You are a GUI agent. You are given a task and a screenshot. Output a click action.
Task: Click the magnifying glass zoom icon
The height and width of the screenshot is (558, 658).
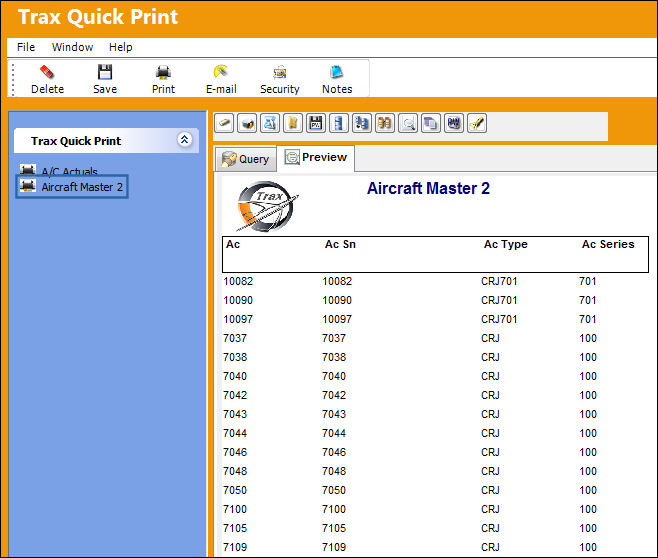pyautogui.click(x=408, y=123)
